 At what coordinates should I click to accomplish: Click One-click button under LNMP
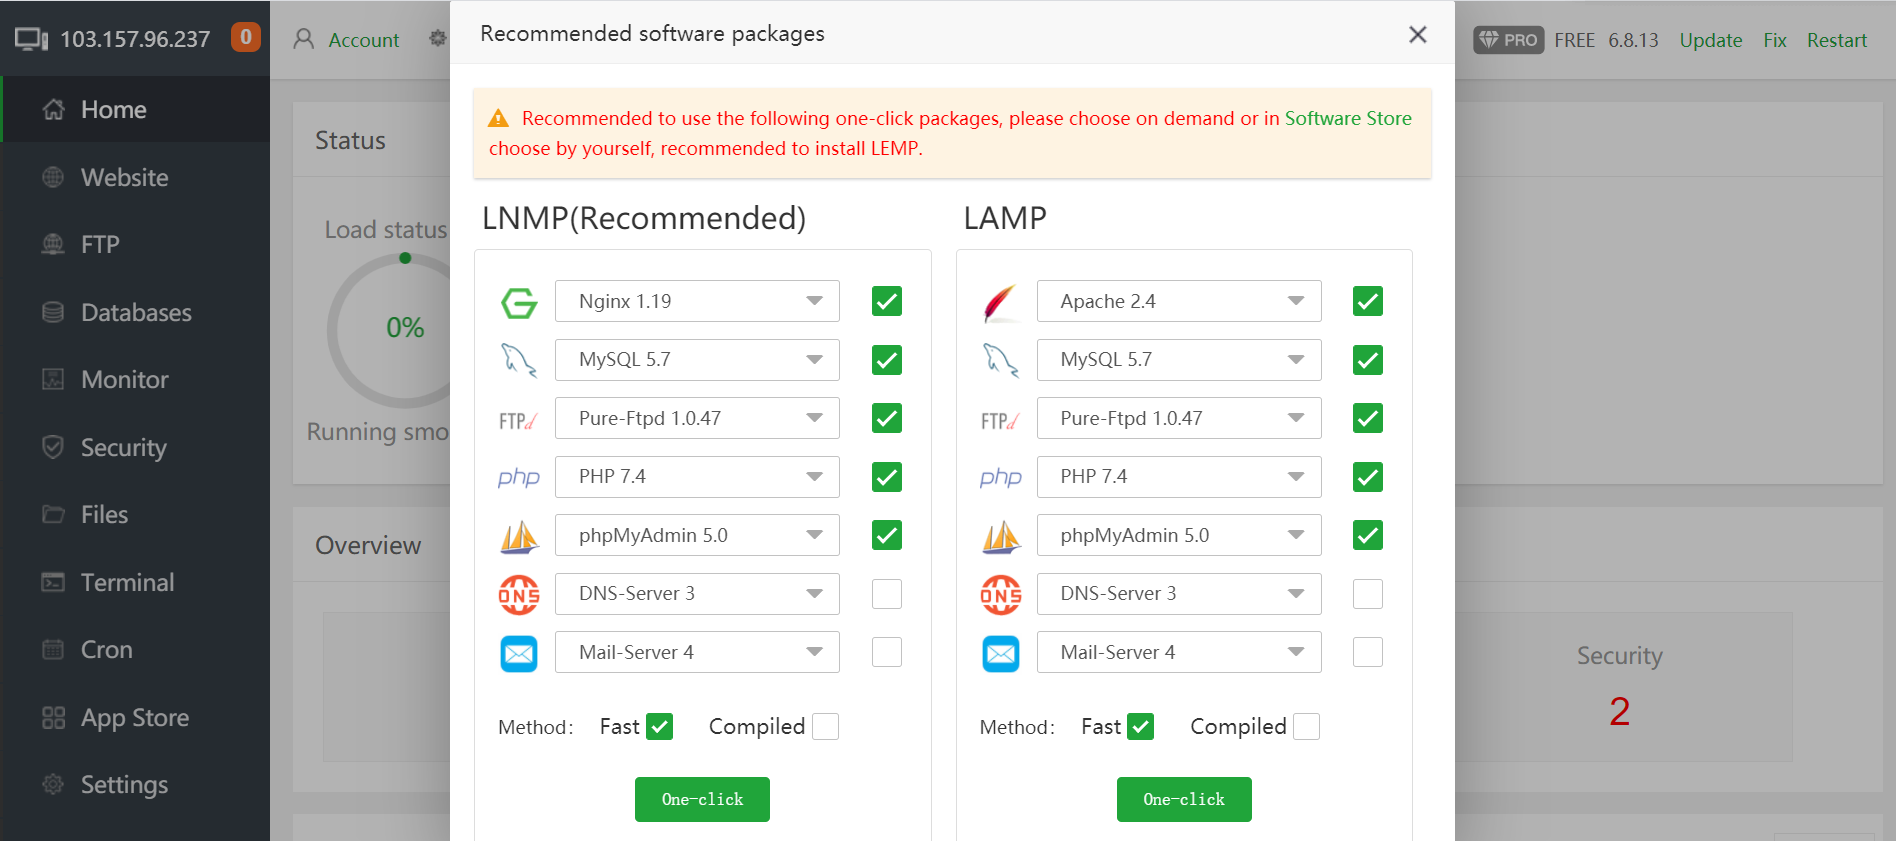point(702,799)
